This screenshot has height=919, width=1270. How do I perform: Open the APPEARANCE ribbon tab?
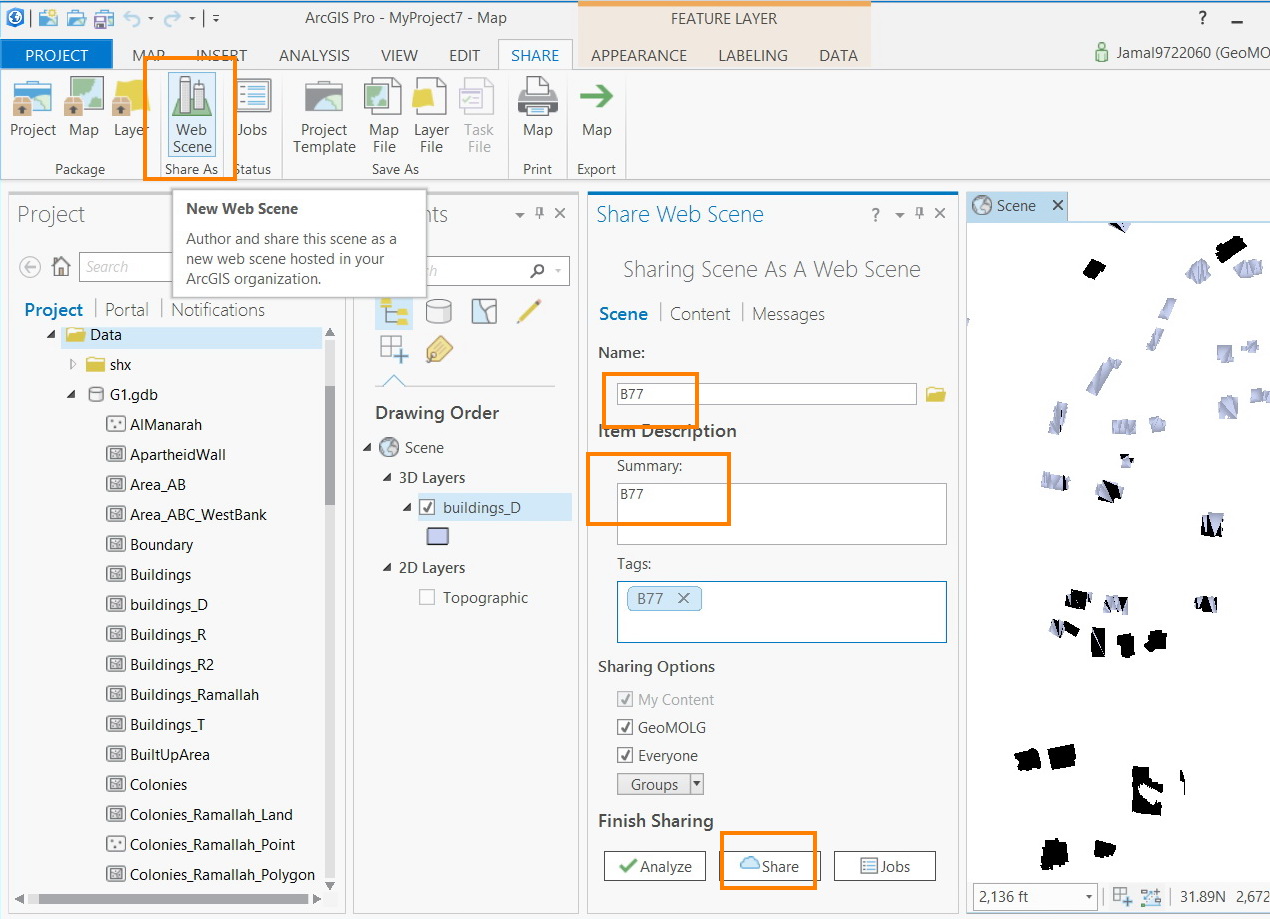(639, 56)
